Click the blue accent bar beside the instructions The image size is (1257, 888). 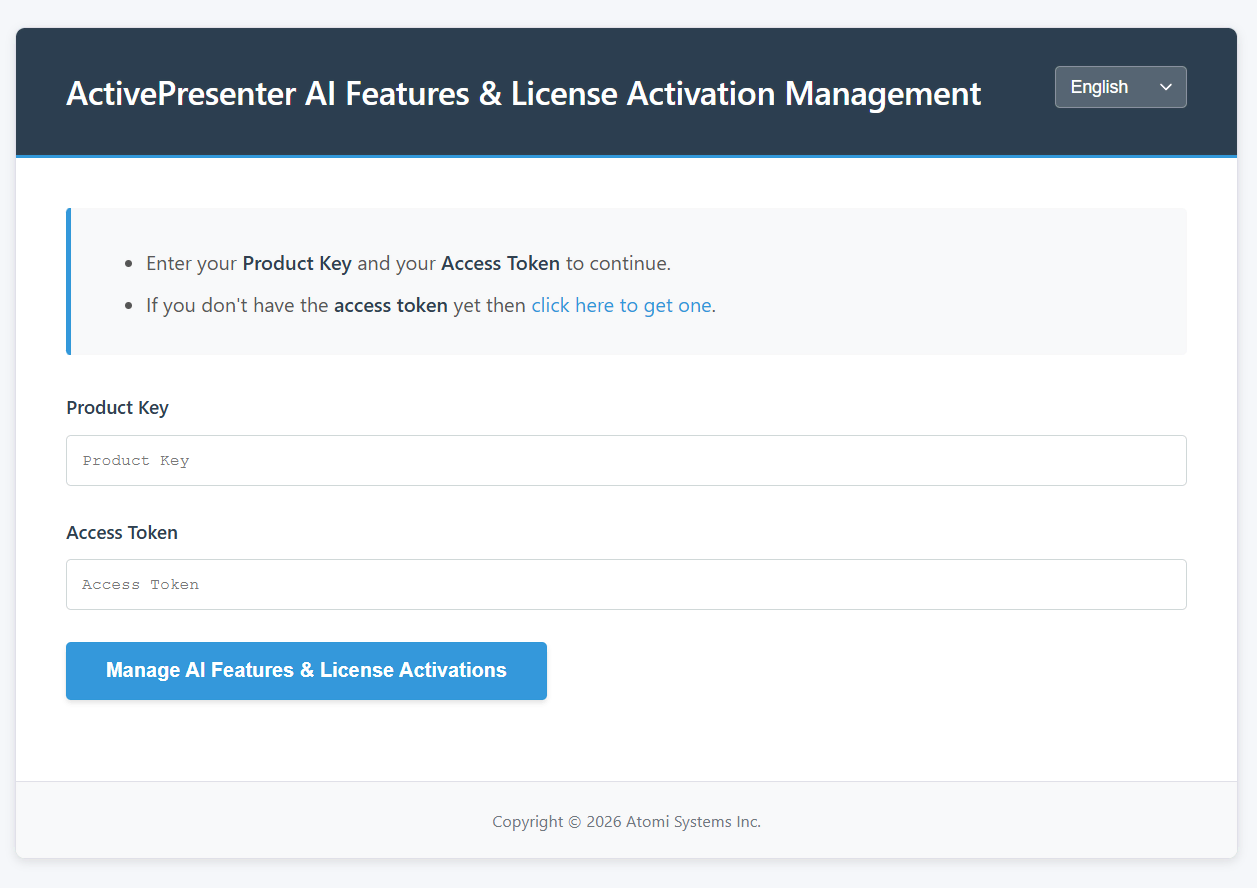click(69, 282)
